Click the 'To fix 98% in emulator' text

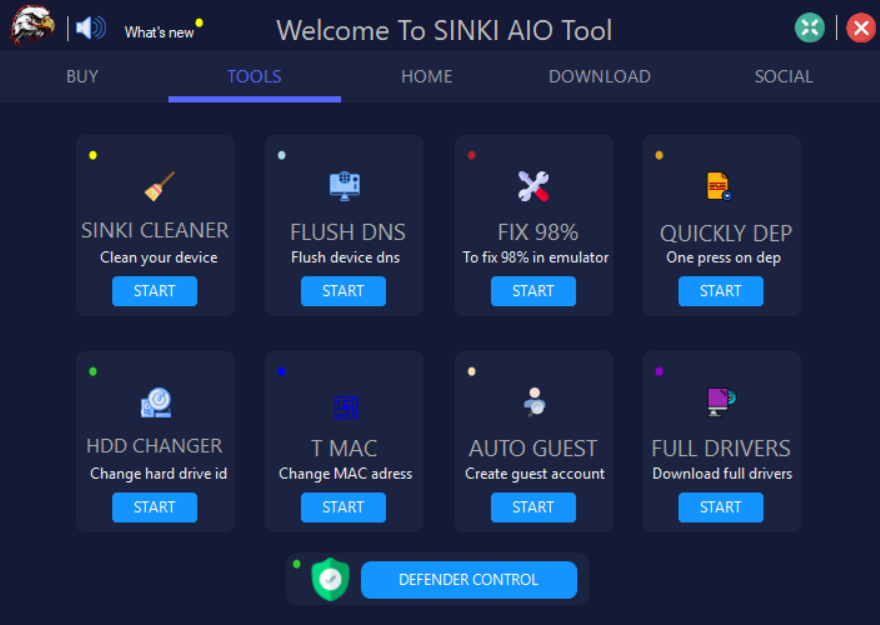tap(535, 258)
